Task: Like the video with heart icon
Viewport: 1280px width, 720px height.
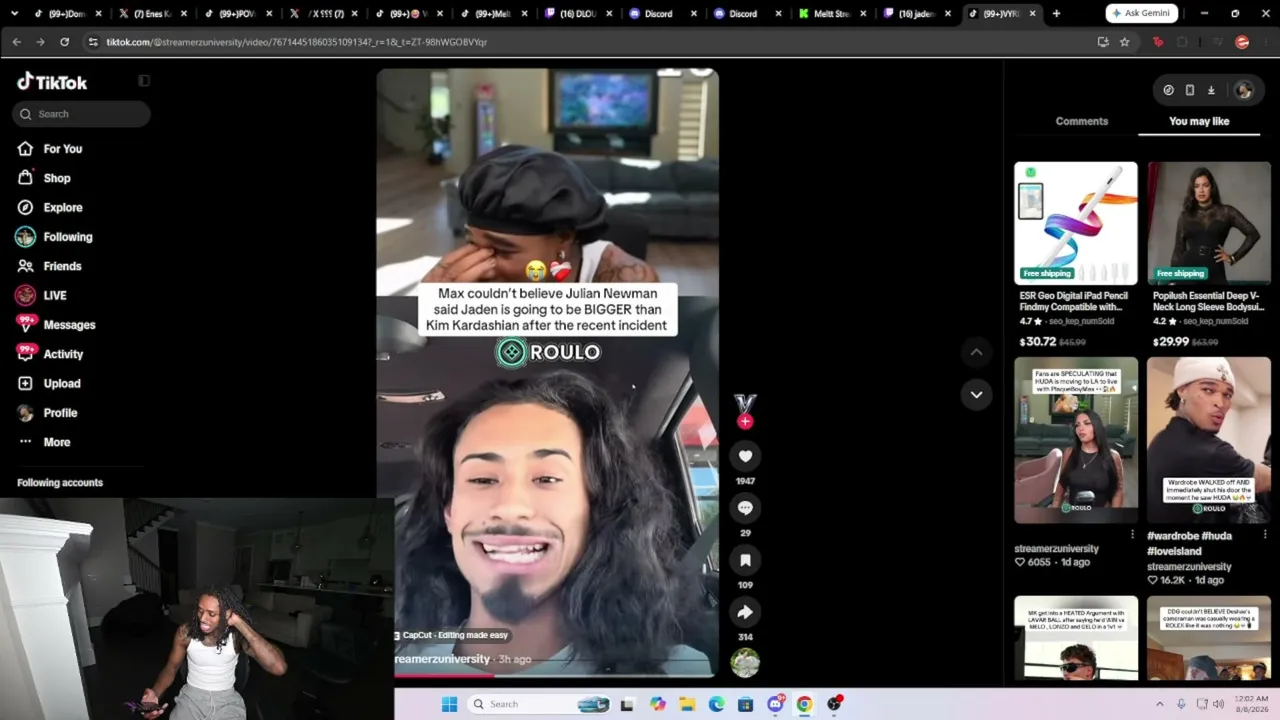Action: point(745,456)
